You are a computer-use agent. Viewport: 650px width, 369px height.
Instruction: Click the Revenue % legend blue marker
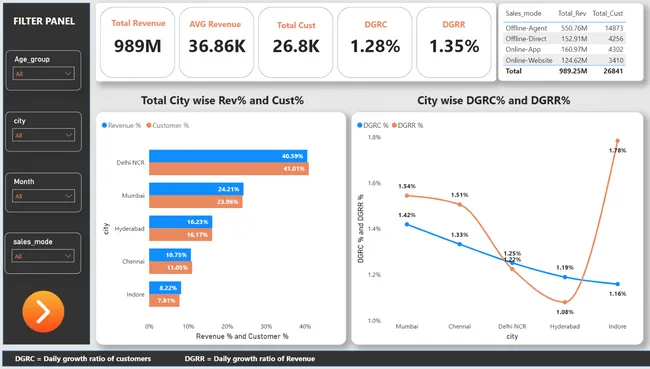point(104,125)
